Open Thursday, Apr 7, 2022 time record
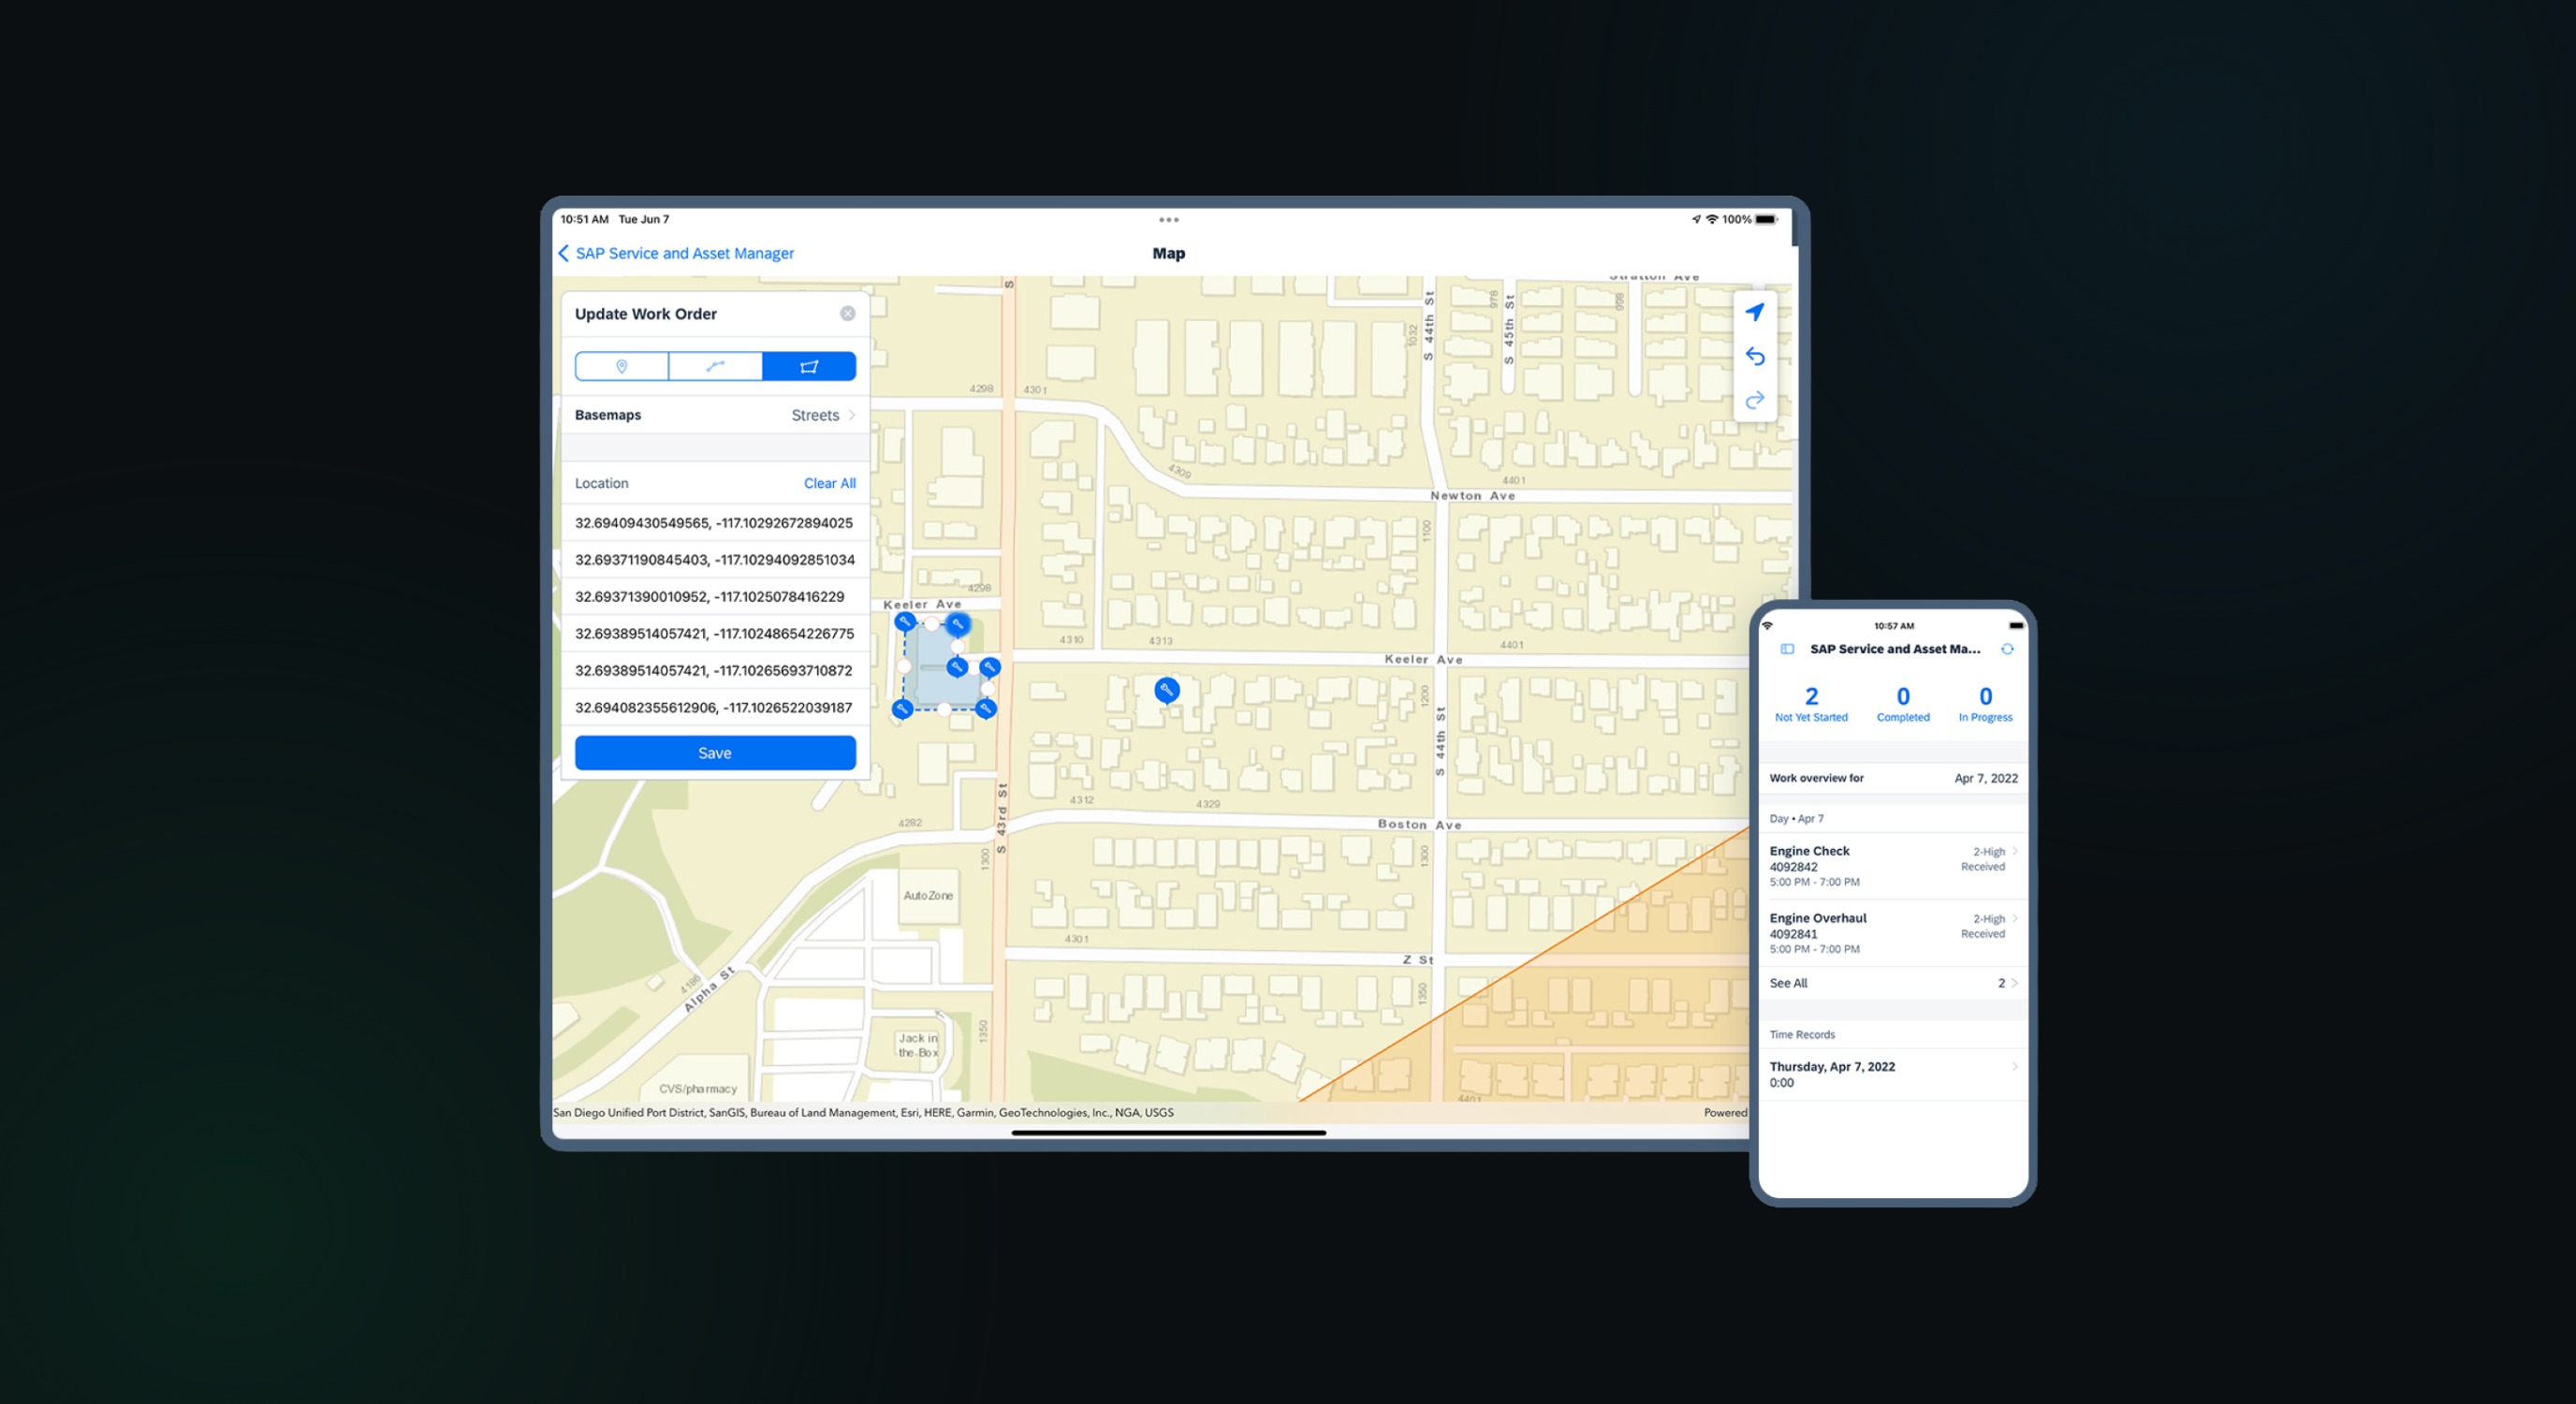This screenshot has width=2576, height=1404. tap(1893, 1074)
